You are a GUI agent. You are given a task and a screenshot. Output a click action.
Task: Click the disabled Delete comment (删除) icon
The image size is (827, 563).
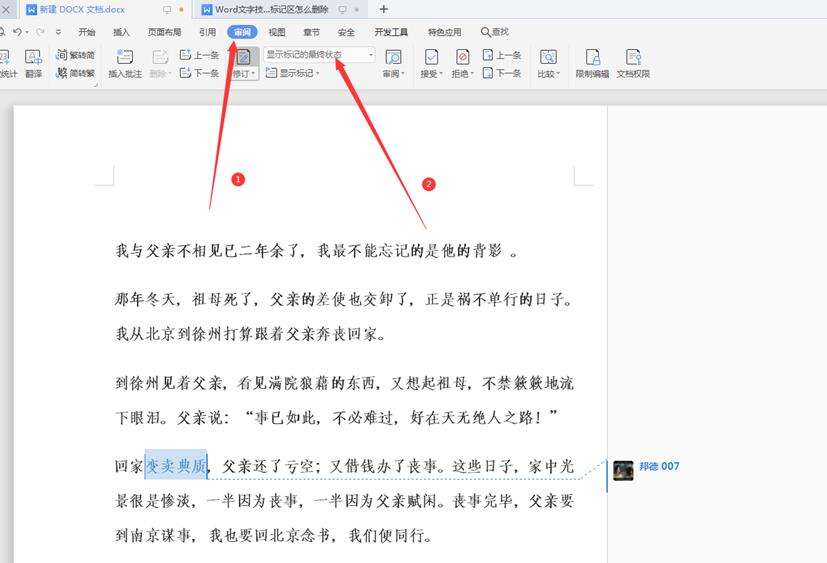point(160,57)
